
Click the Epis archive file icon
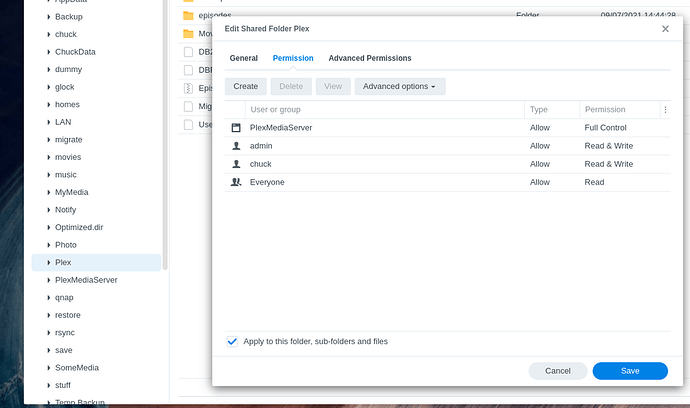(188, 88)
